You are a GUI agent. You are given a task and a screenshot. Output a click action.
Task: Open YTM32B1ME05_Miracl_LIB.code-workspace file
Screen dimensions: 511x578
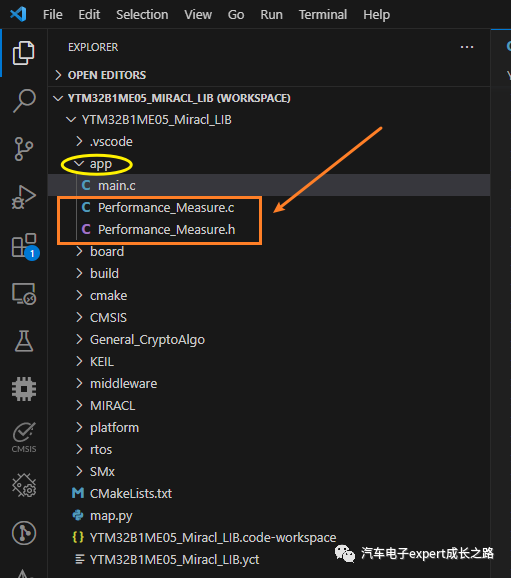coord(269,537)
